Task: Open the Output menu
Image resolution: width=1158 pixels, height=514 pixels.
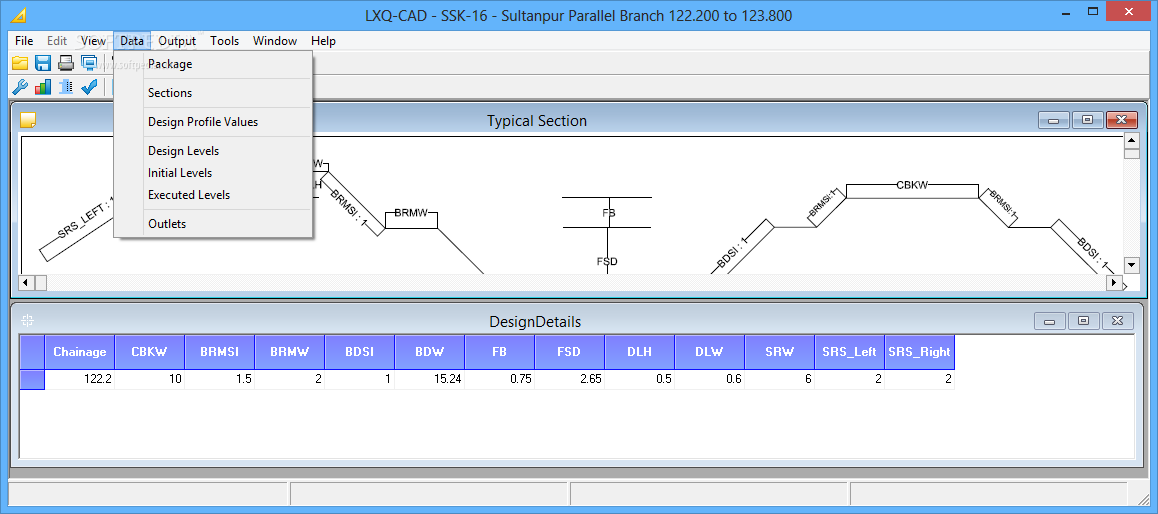Action: (177, 41)
